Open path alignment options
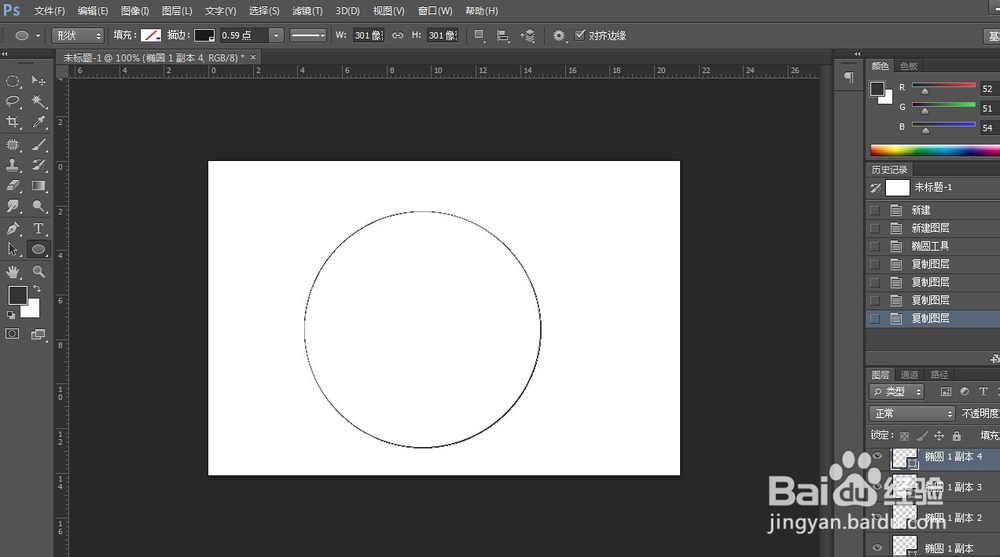This screenshot has width=1000, height=557. (x=503, y=36)
